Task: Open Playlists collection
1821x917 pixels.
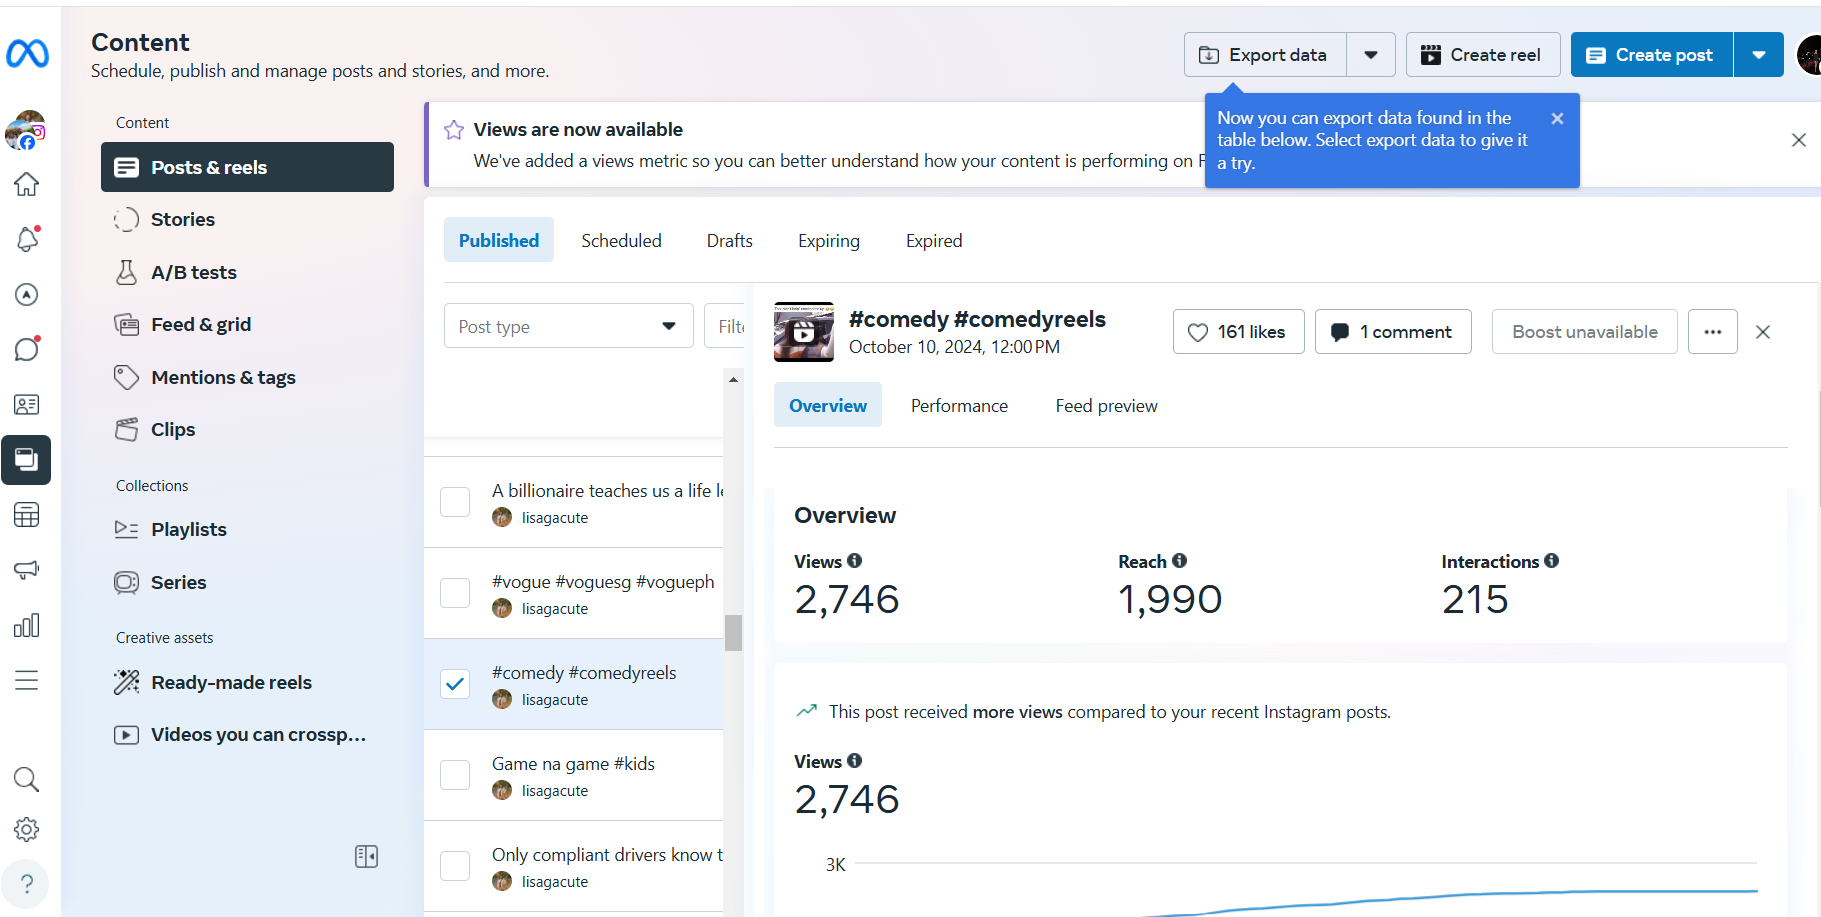Action: click(x=247, y=529)
